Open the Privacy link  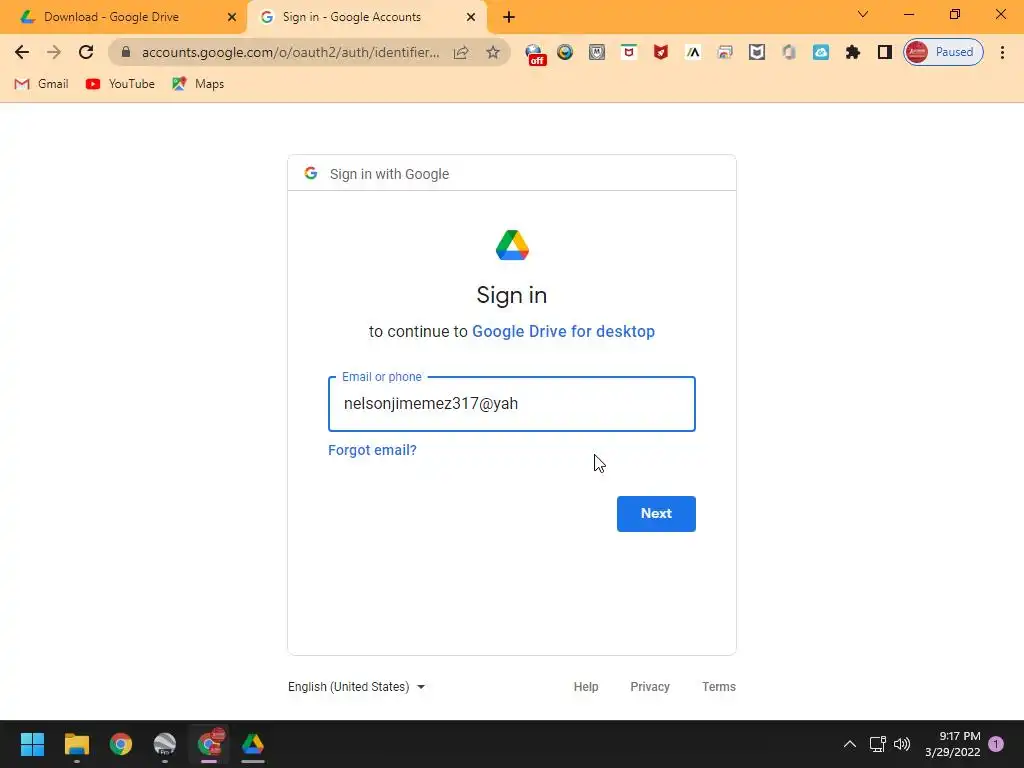pyautogui.click(x=650, y=686)
